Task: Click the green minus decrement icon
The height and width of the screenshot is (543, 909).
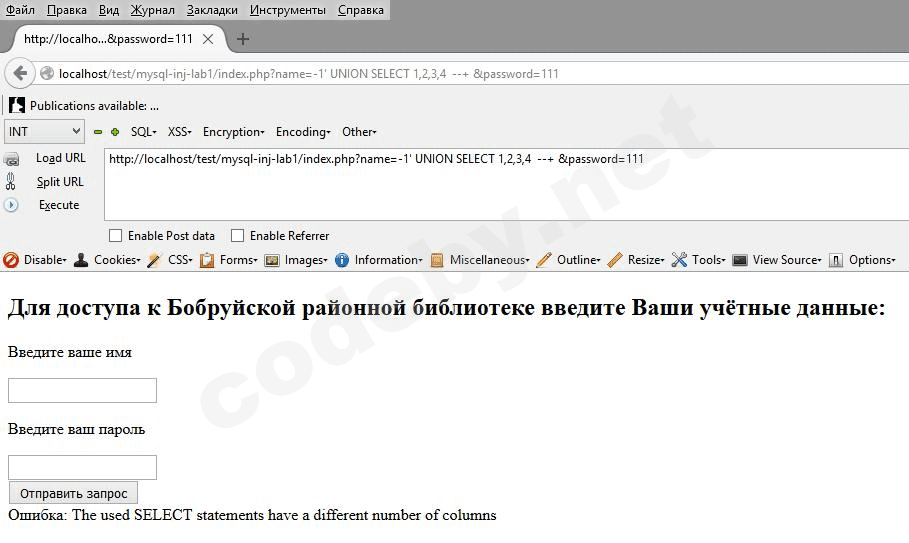Action: pos(98,132)
